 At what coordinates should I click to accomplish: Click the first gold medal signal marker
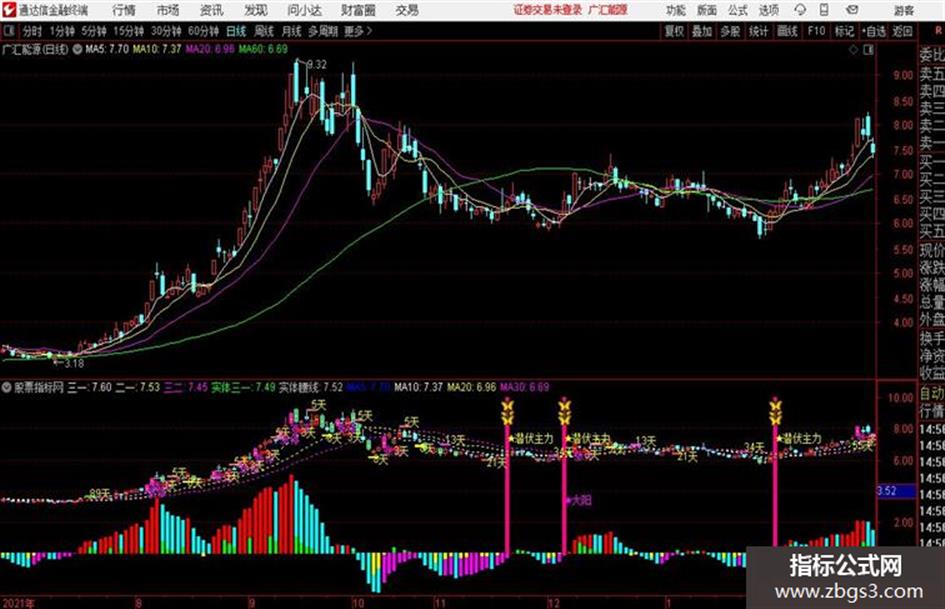tap(507, 411)
